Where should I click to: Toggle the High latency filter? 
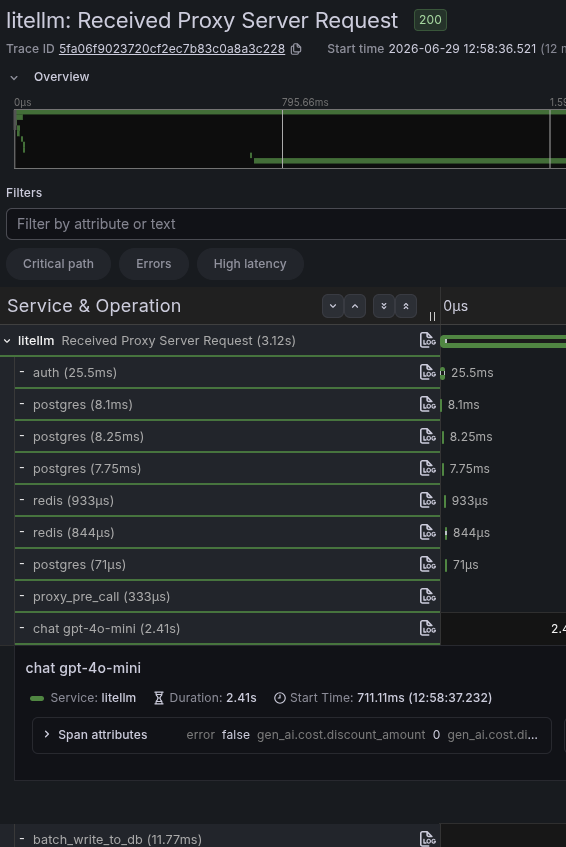(x=250, y=264)
